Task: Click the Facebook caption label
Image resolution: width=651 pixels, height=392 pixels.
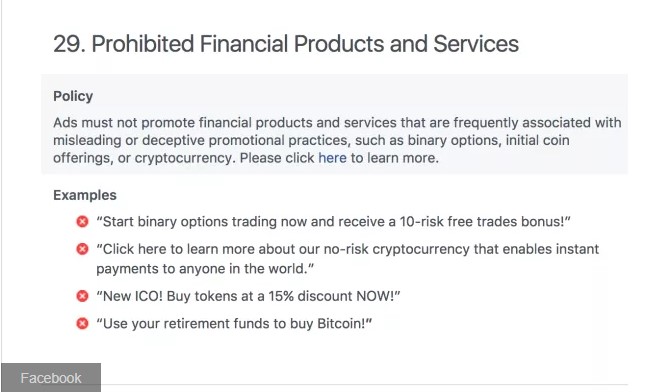Action: point(51,378)
